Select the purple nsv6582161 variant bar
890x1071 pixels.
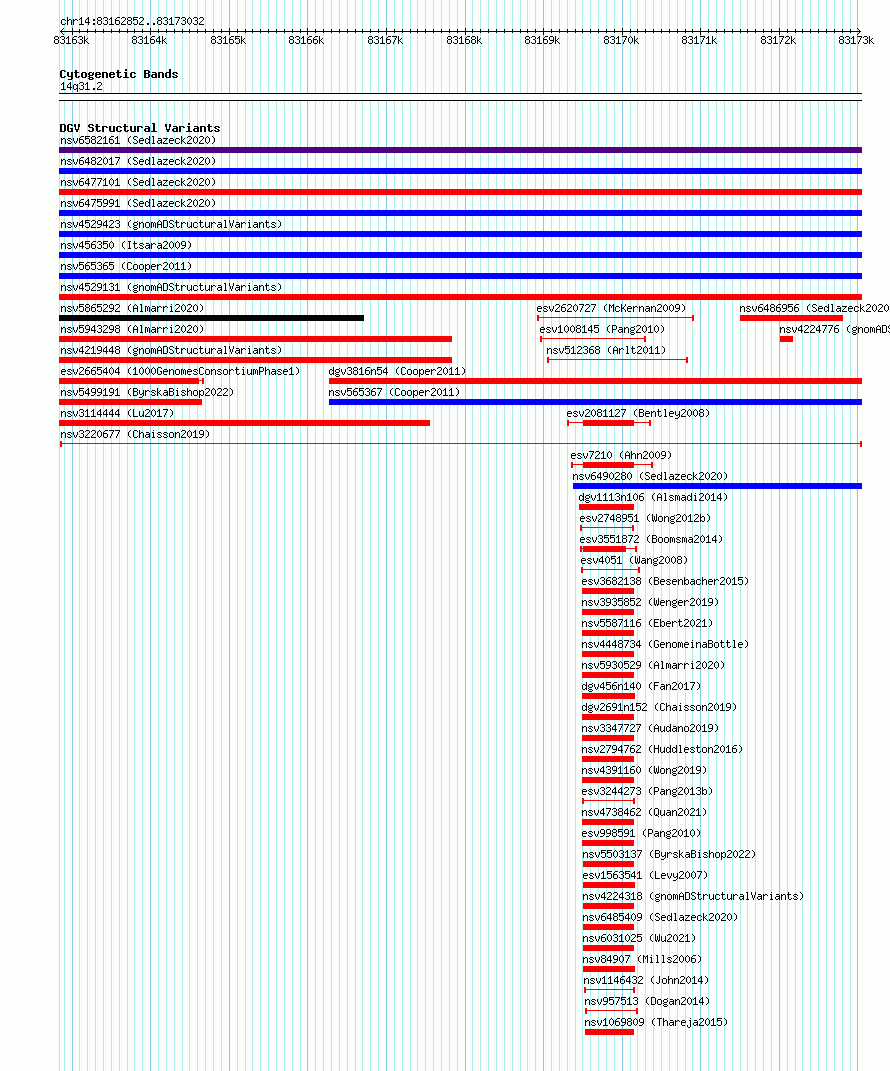click(460, 150)
